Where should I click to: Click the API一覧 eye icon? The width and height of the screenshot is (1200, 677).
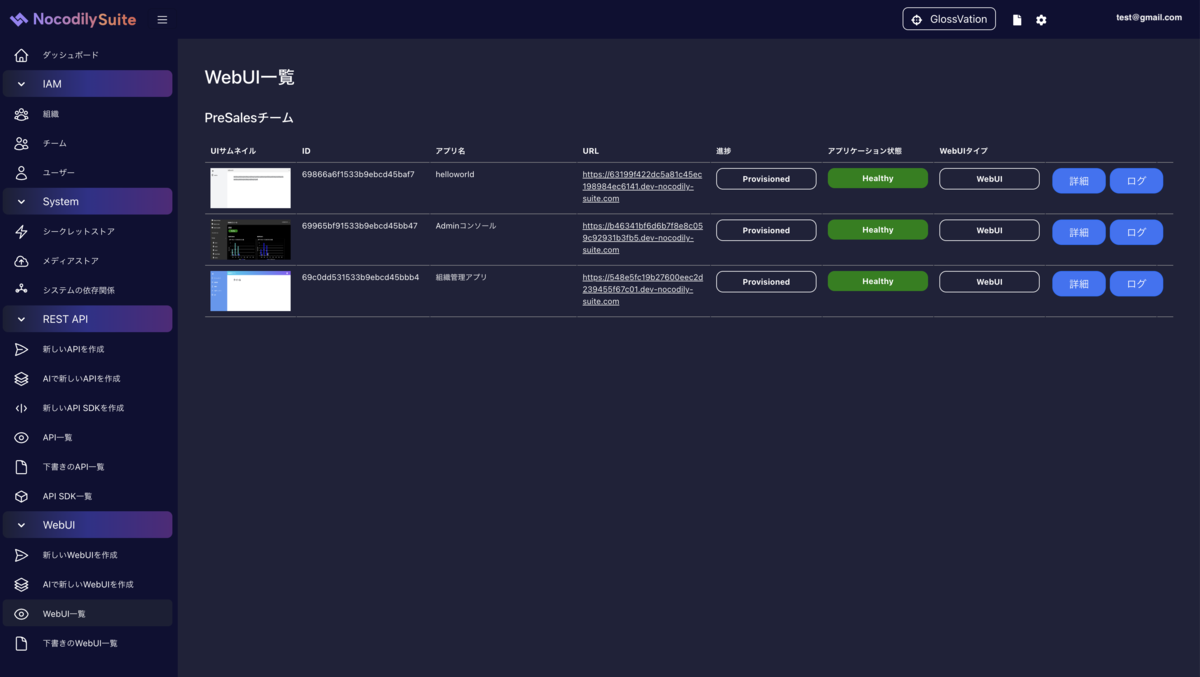click(x=21, y=437)
